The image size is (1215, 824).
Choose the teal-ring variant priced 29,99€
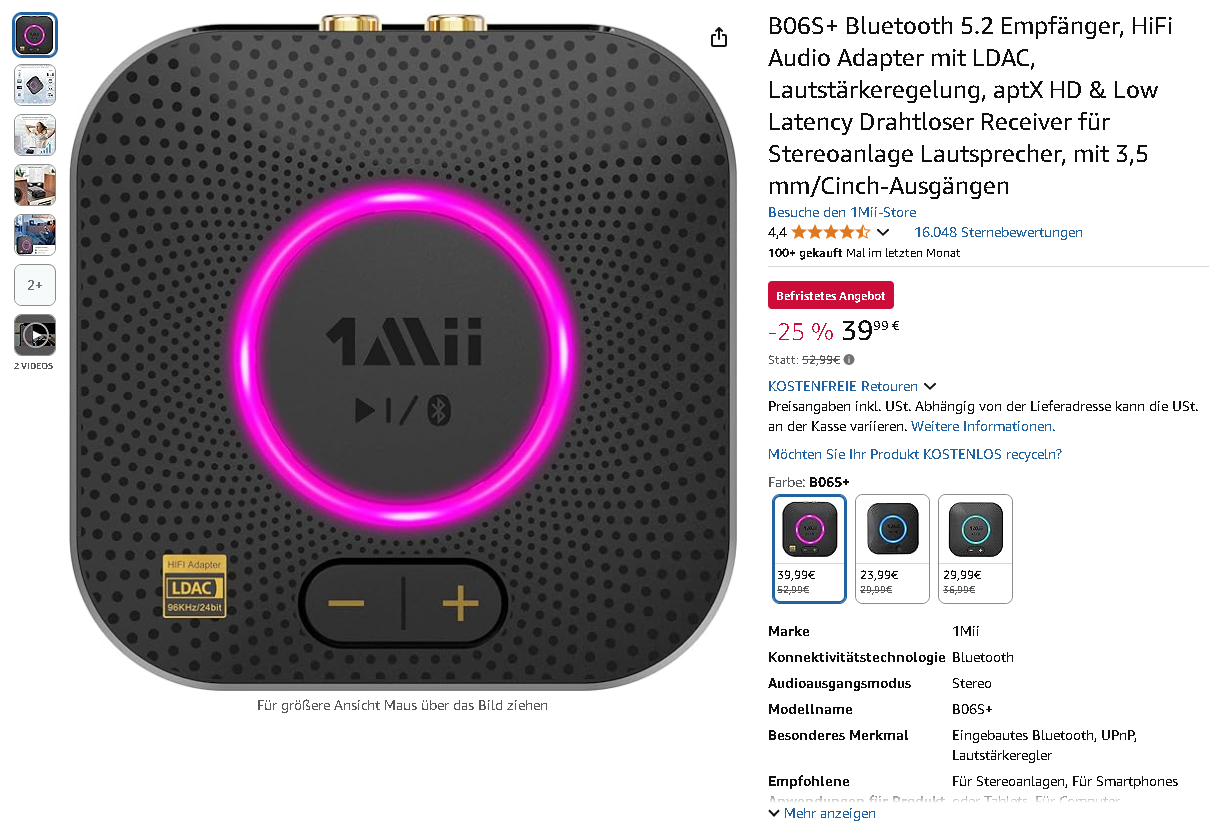976,549
